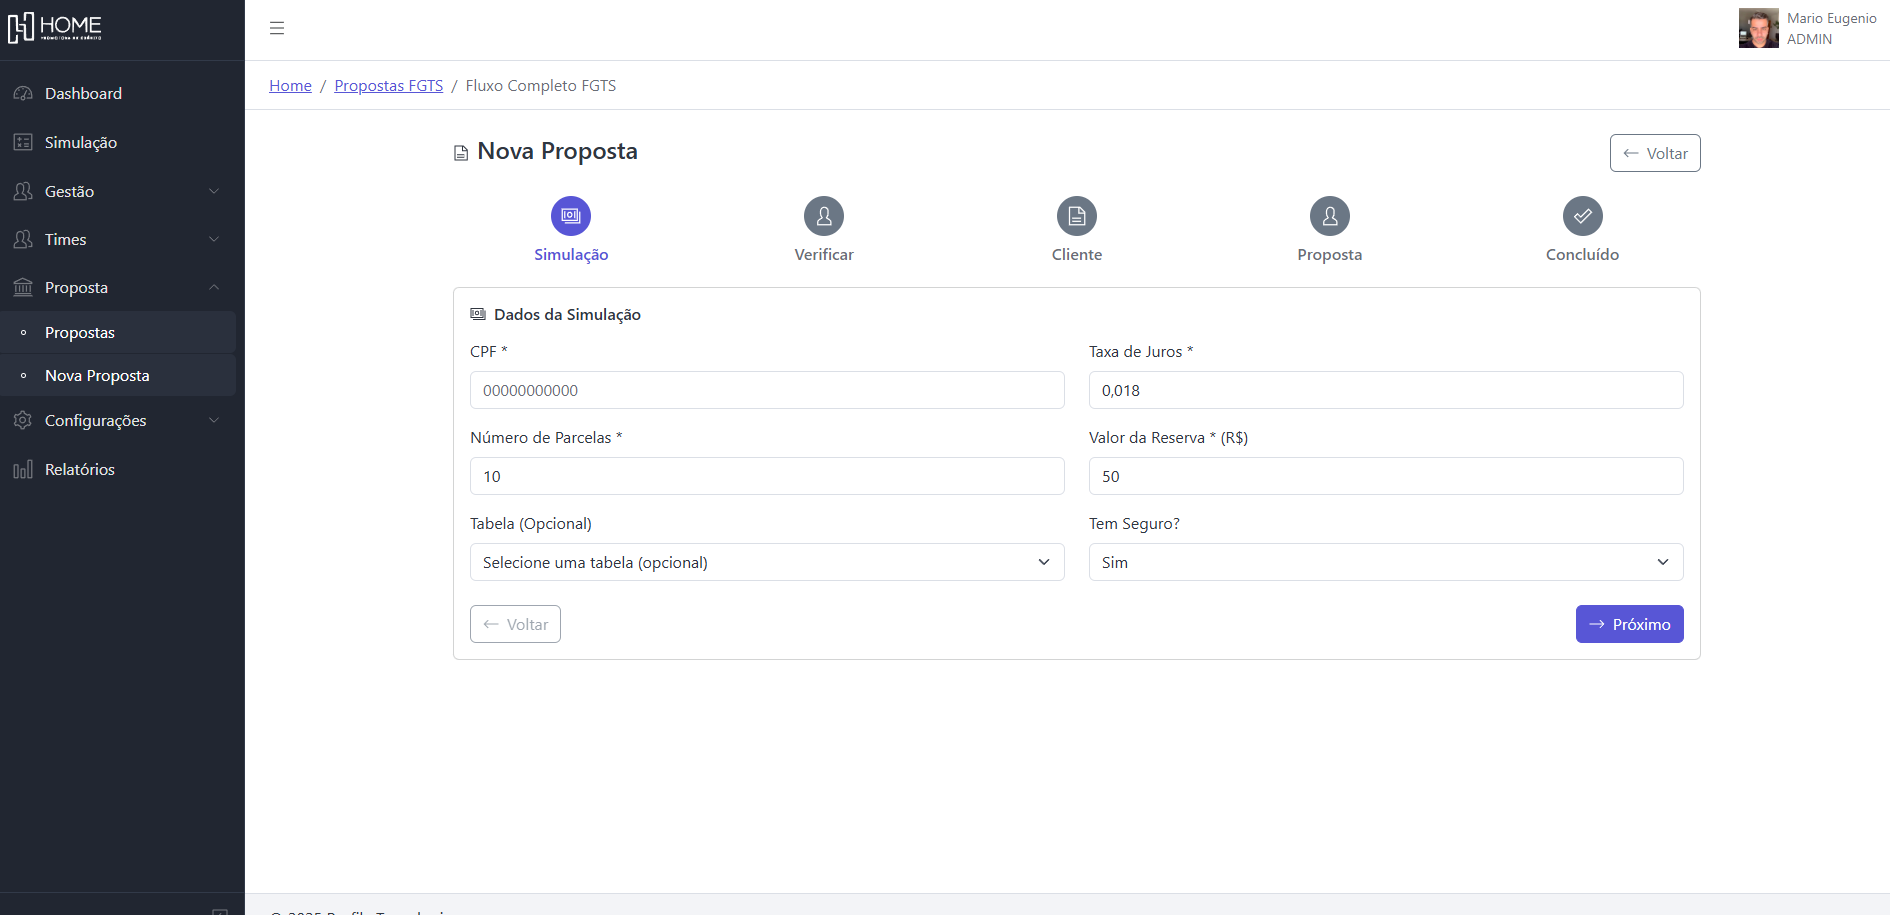Open Relatórios in the sidebar

click(80, 469)
